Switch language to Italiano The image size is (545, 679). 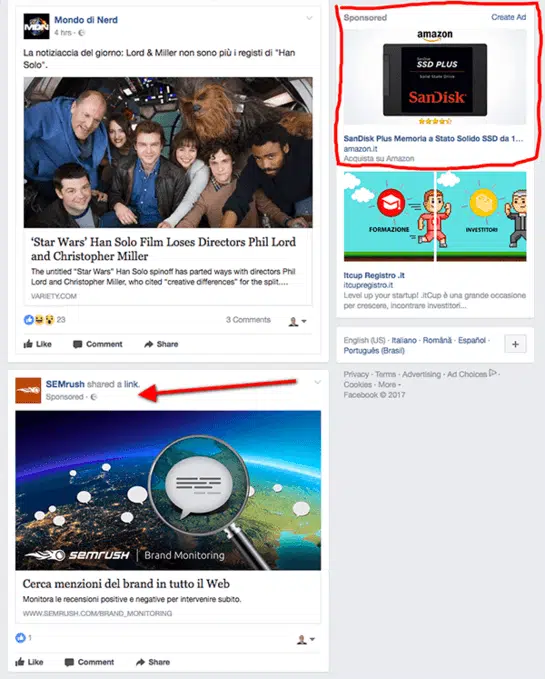(x=404, y=340)
